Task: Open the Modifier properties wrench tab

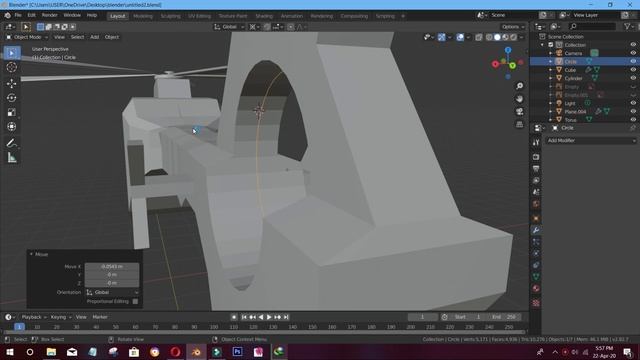Action: pyautogui.click(x=536, y=230)
